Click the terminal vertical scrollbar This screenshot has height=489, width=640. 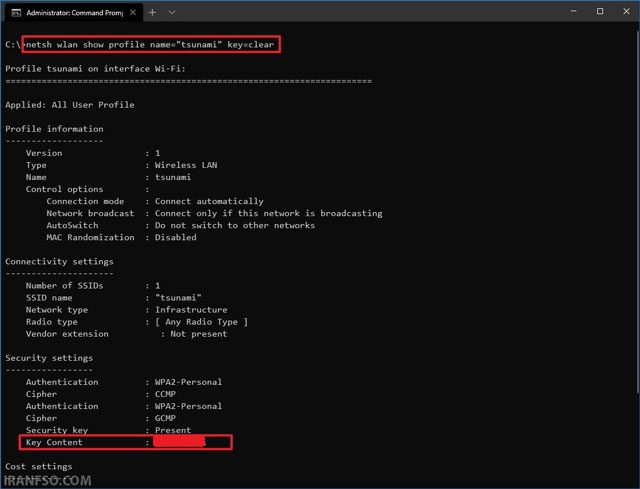[638, 210]
